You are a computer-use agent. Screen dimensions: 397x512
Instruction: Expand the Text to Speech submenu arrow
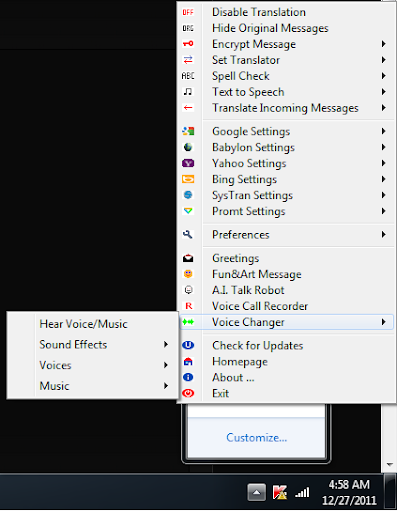click(x=384, y=92)
